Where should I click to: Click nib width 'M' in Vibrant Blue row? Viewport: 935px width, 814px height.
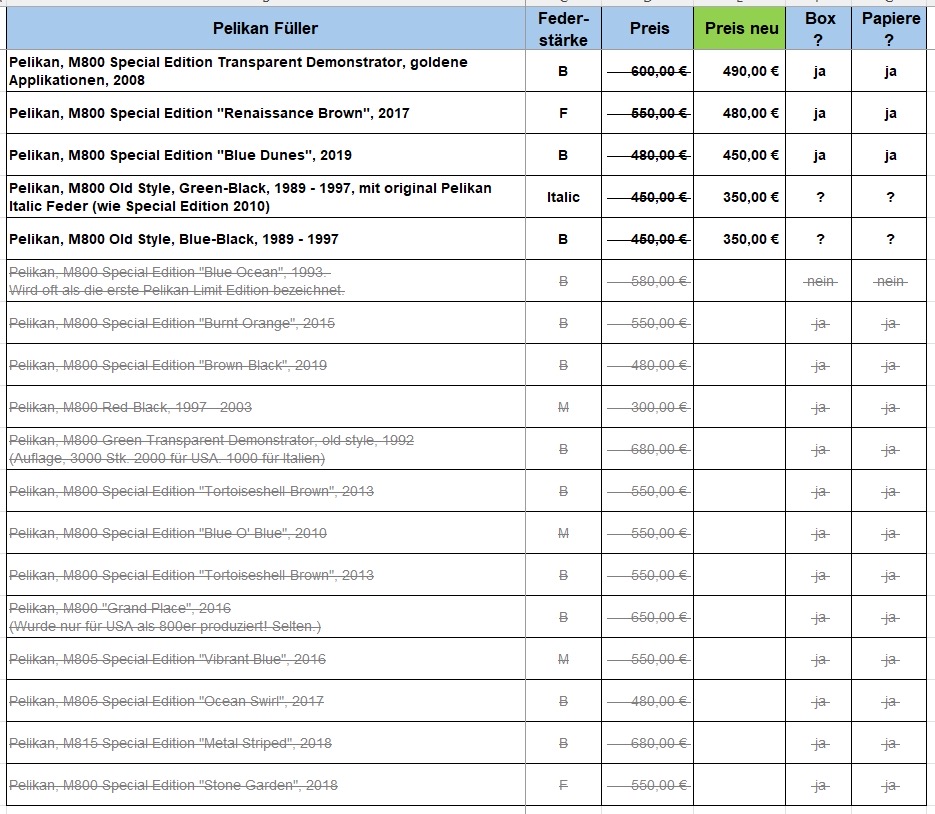tap(563, 659)
